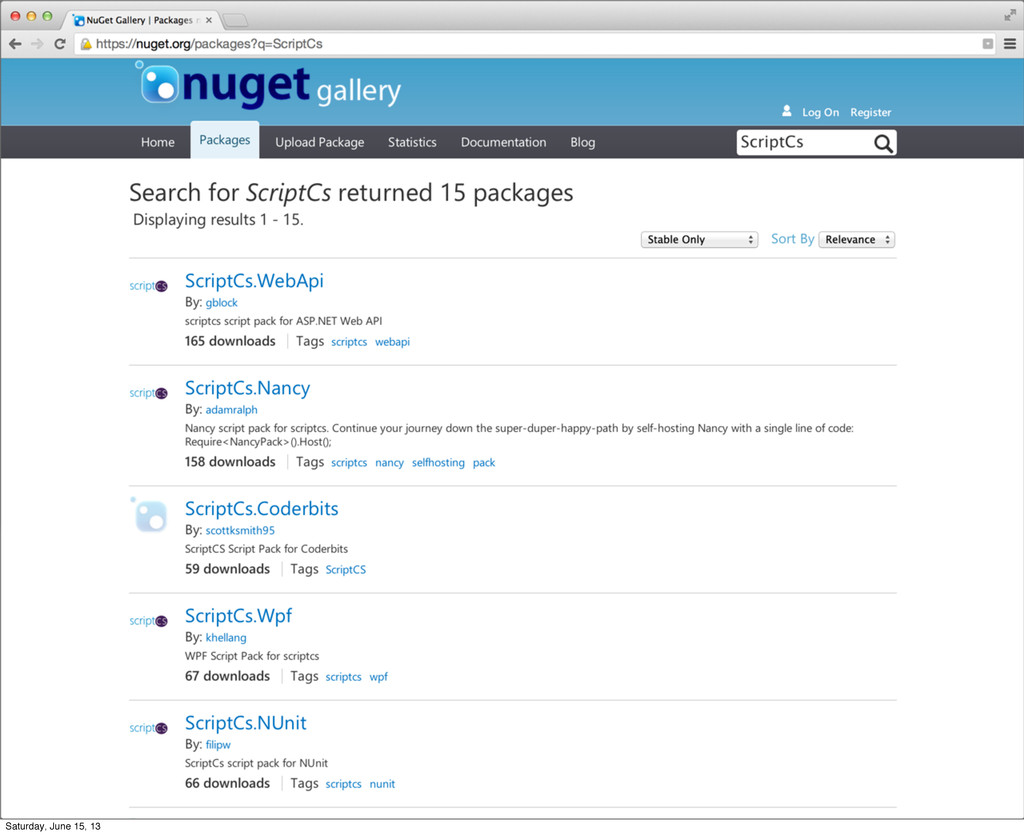Select the Packages nav tab
Screen dimensions: 1024x835
(225, 140)
